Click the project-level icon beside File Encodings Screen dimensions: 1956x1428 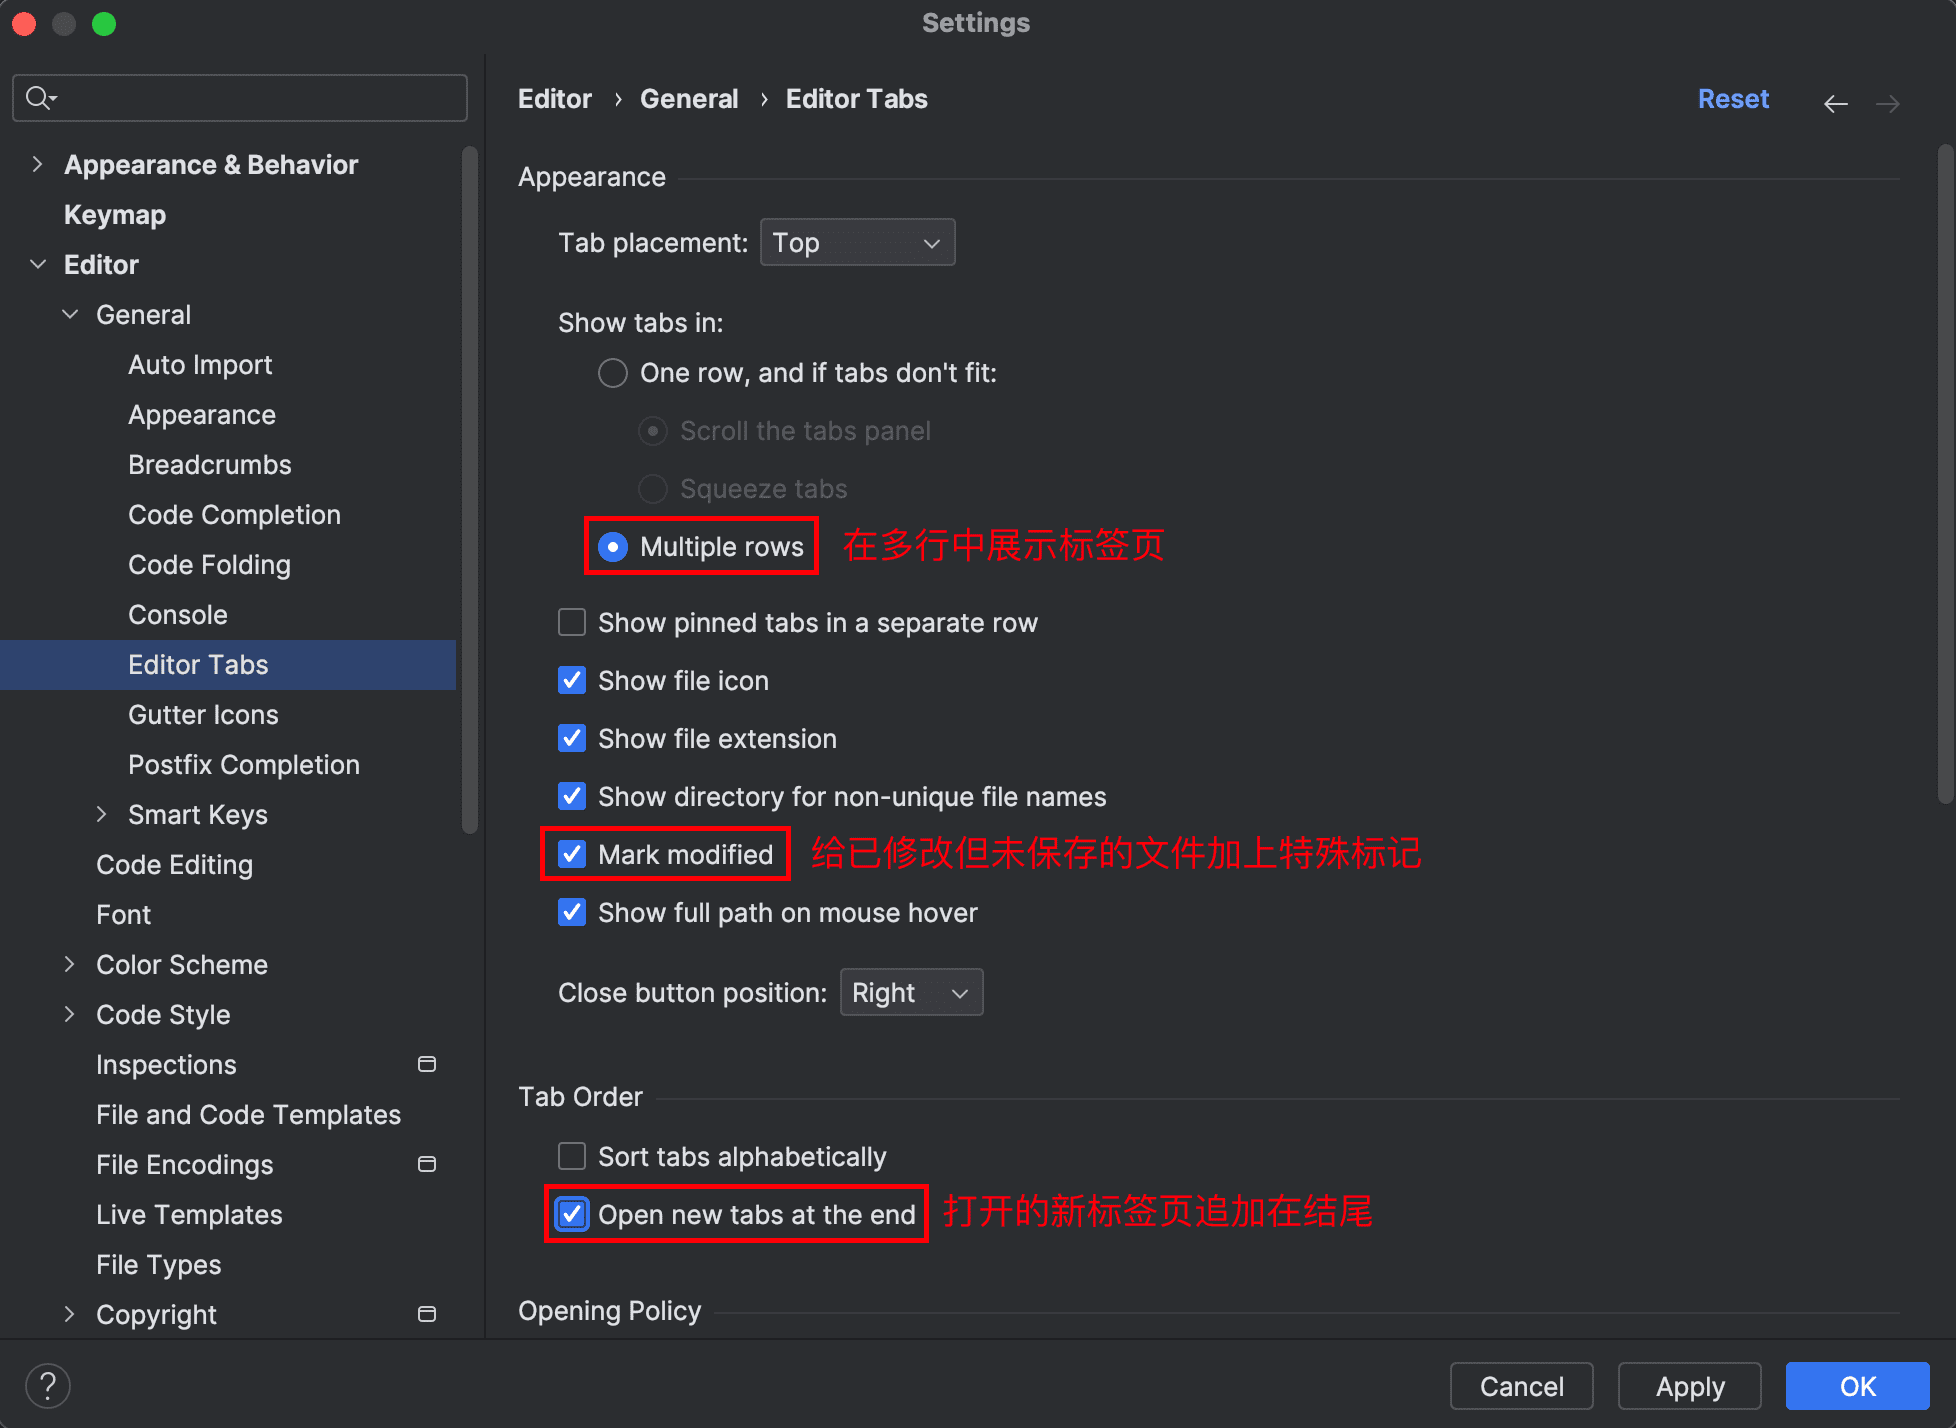(x=427, y=1164)
